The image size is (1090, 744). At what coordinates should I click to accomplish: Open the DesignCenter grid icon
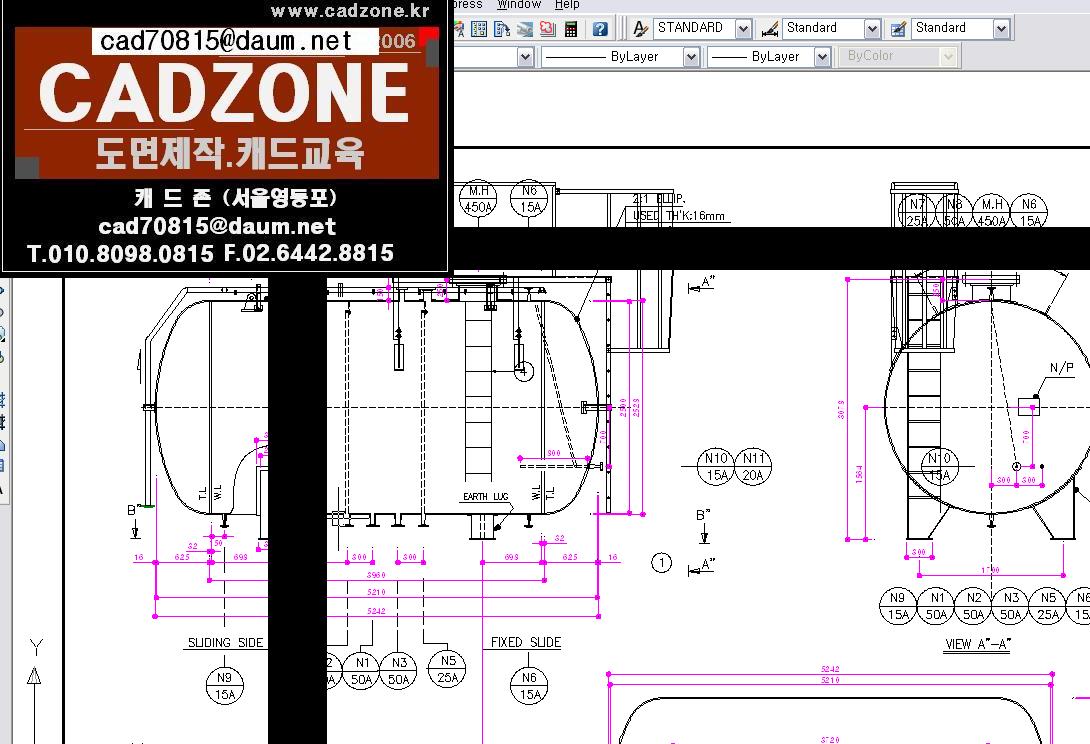tap(479, 29)
